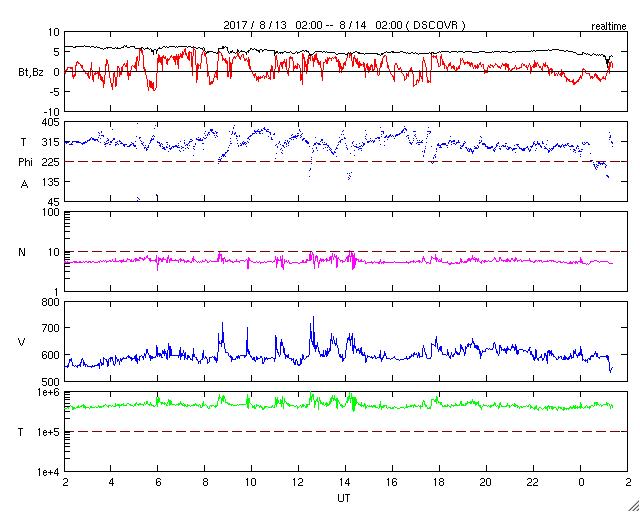Click the window resize grip in the corner

pos(633,506)
